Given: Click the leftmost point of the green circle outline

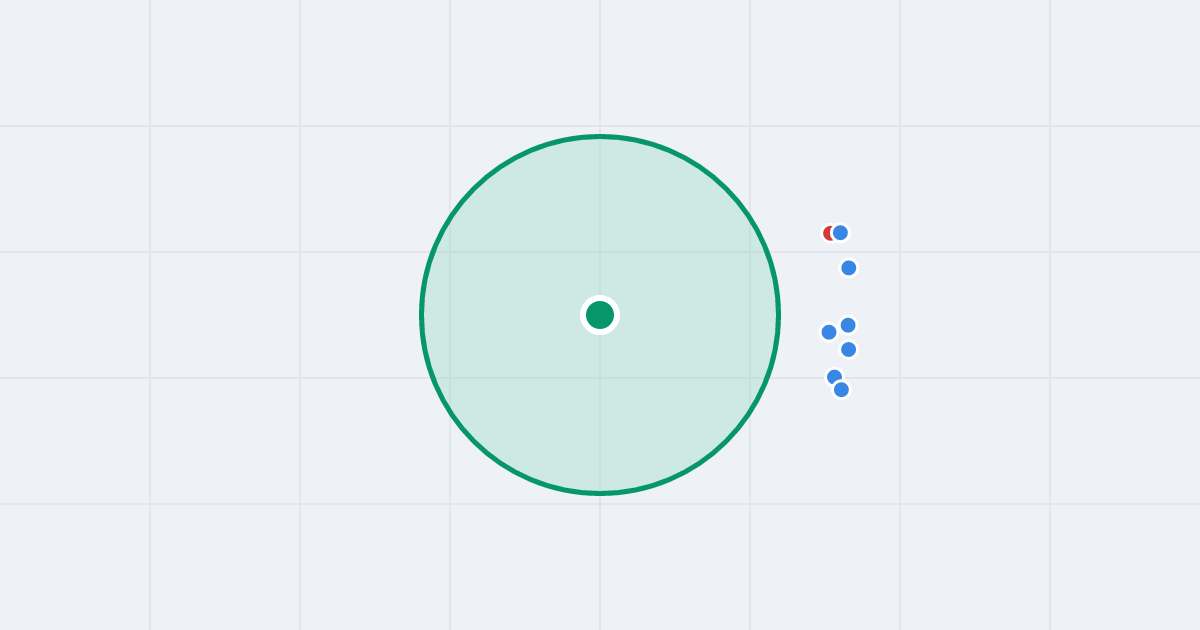Looking at the screenshot, I should click(422, 315).
